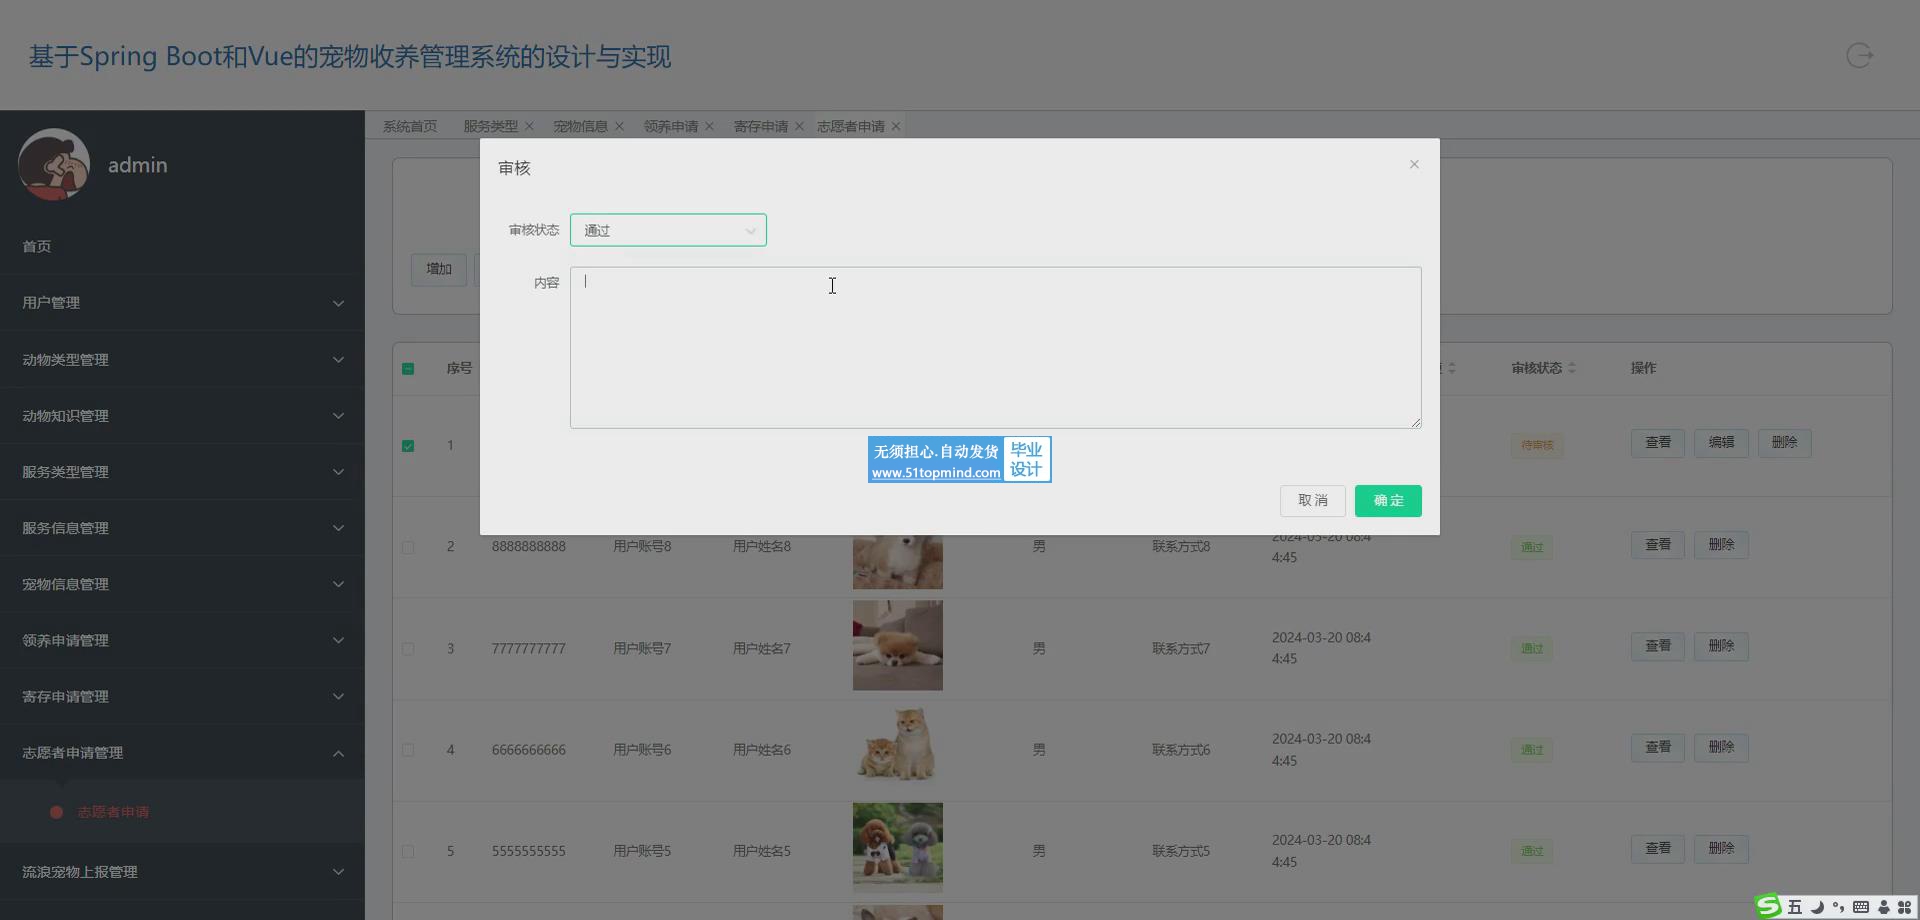Click the 编辑 button in row 1
Viewport: 1920px width, 920px height.
click(x=1721, y=443)
